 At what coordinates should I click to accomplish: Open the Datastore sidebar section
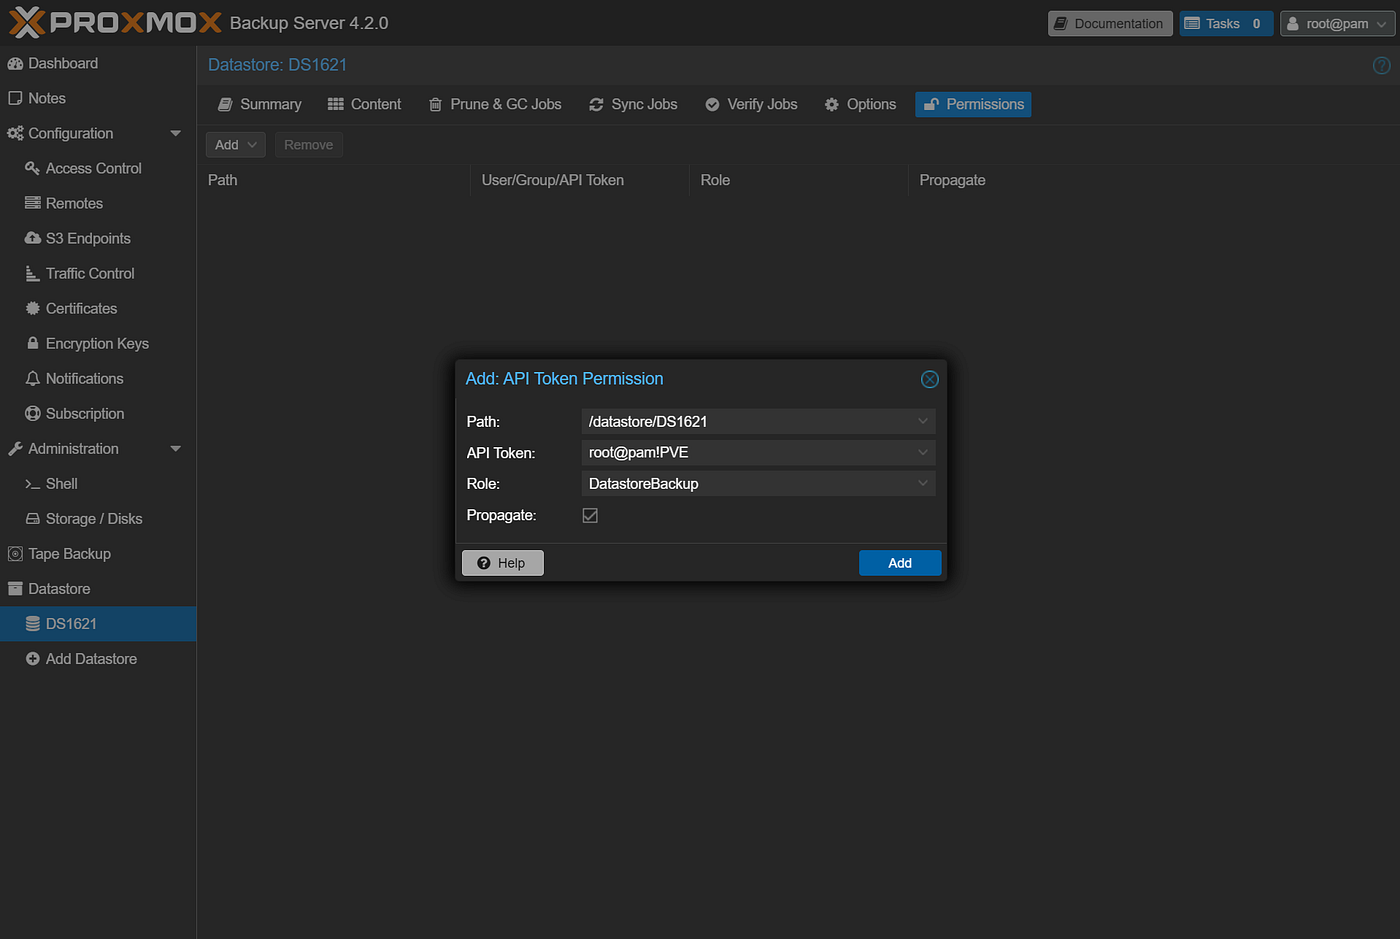tap(98, 588)
